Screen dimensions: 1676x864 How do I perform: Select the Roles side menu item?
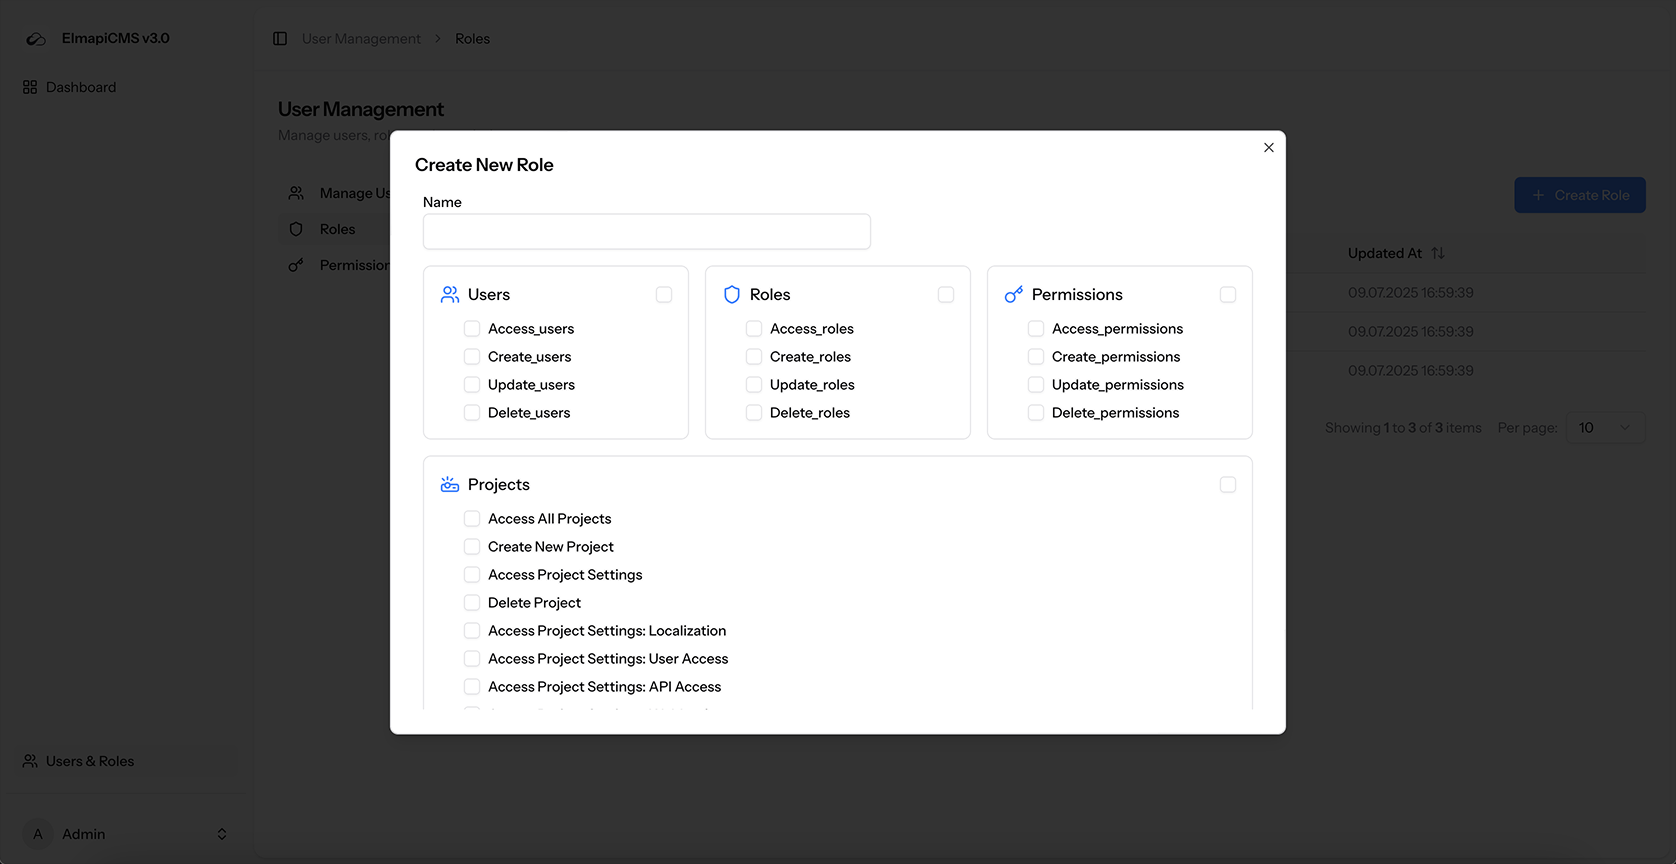click(x=334, y=229)
